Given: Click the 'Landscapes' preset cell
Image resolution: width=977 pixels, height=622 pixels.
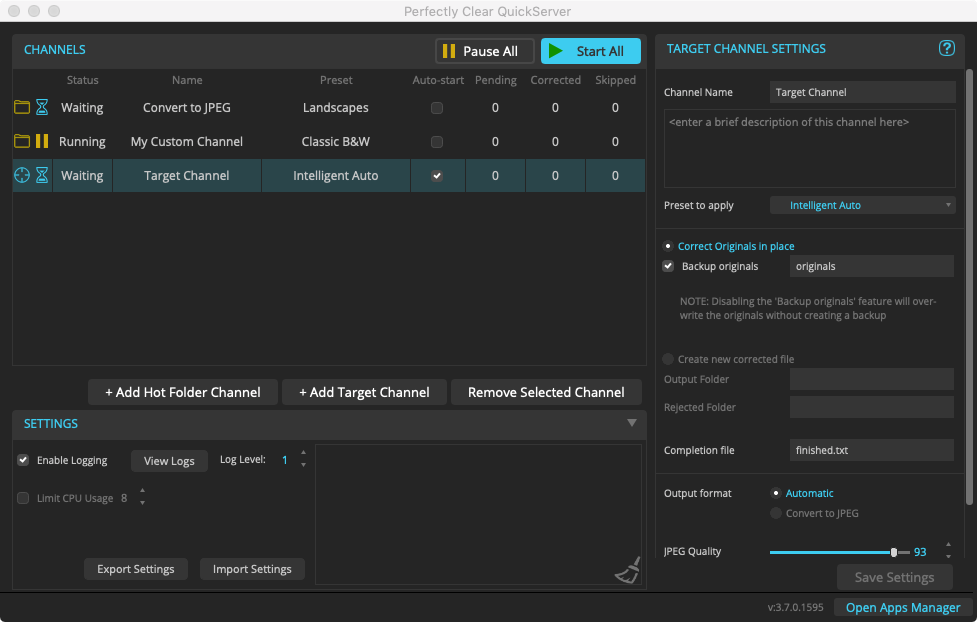Looking at the screenshot, I should pyautogui.click(x=336, y=108).
